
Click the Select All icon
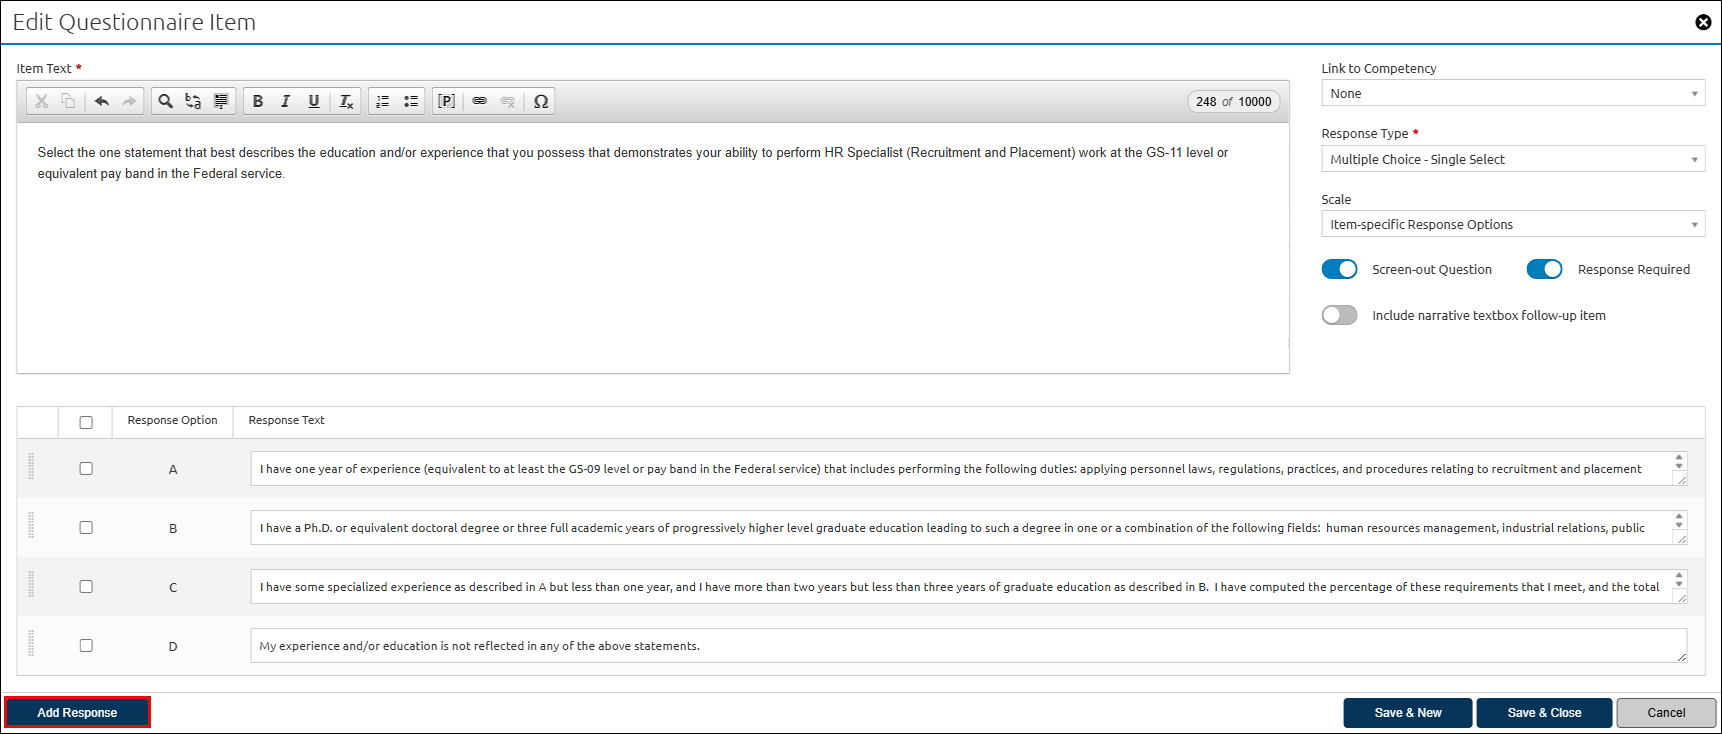221,101
